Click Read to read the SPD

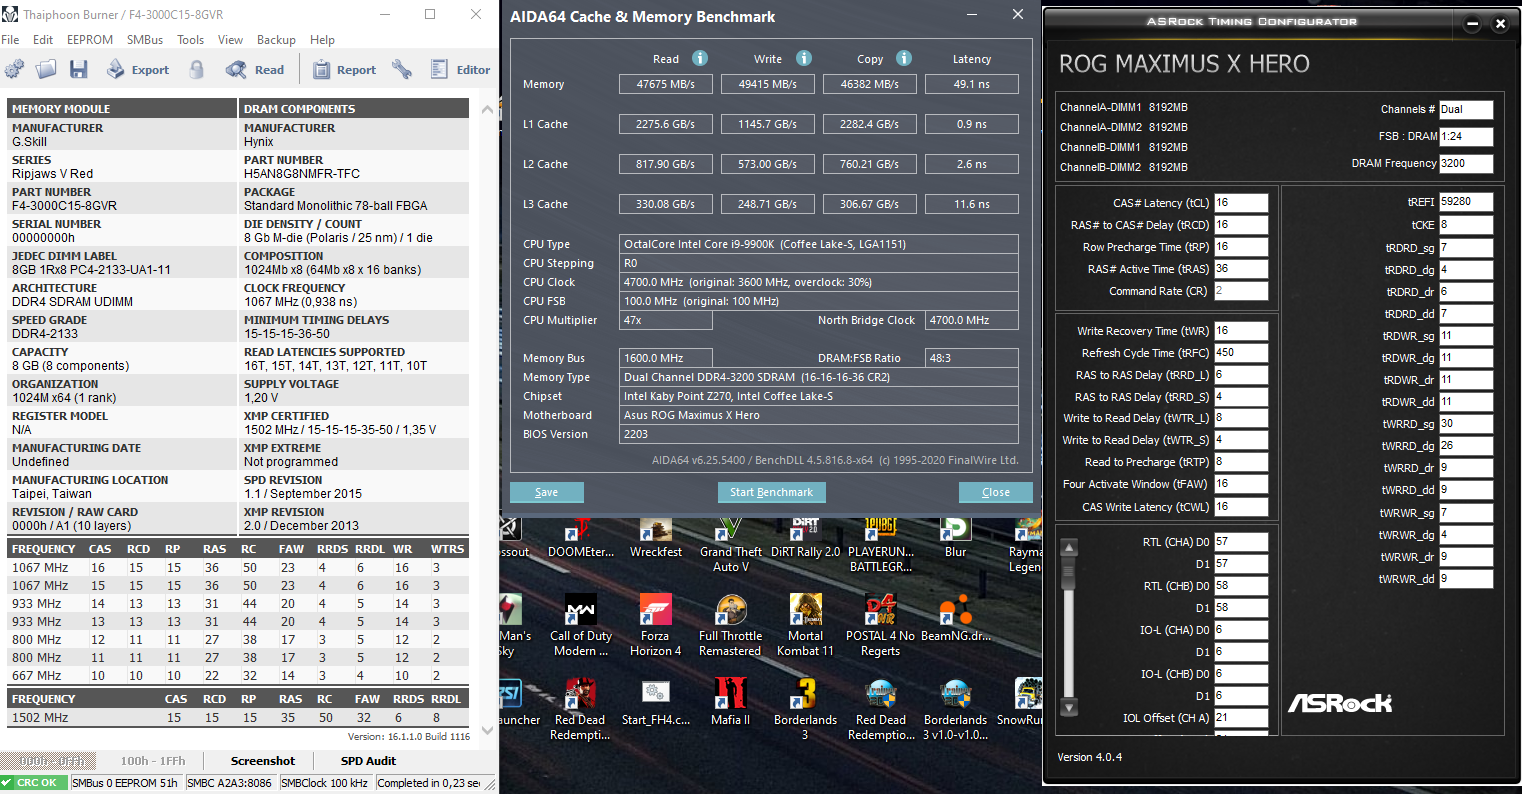[255, 69]
